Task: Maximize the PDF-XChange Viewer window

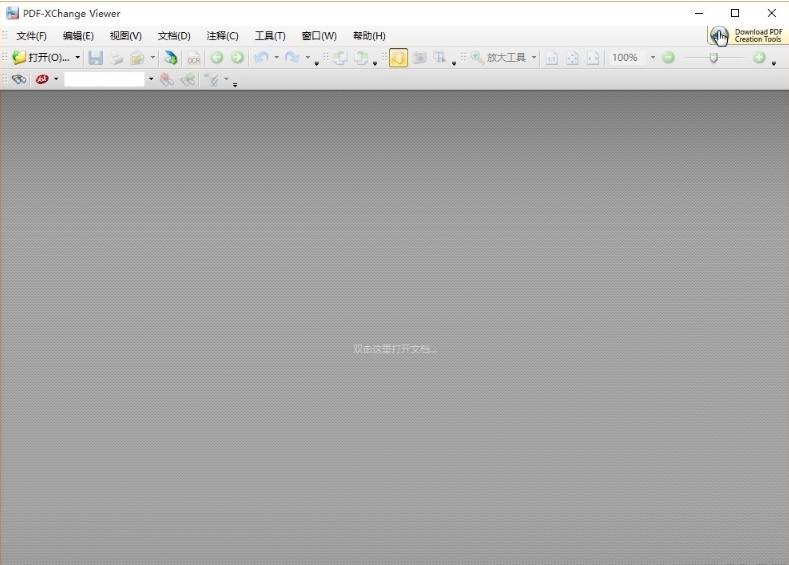Action: click(735, 13)
